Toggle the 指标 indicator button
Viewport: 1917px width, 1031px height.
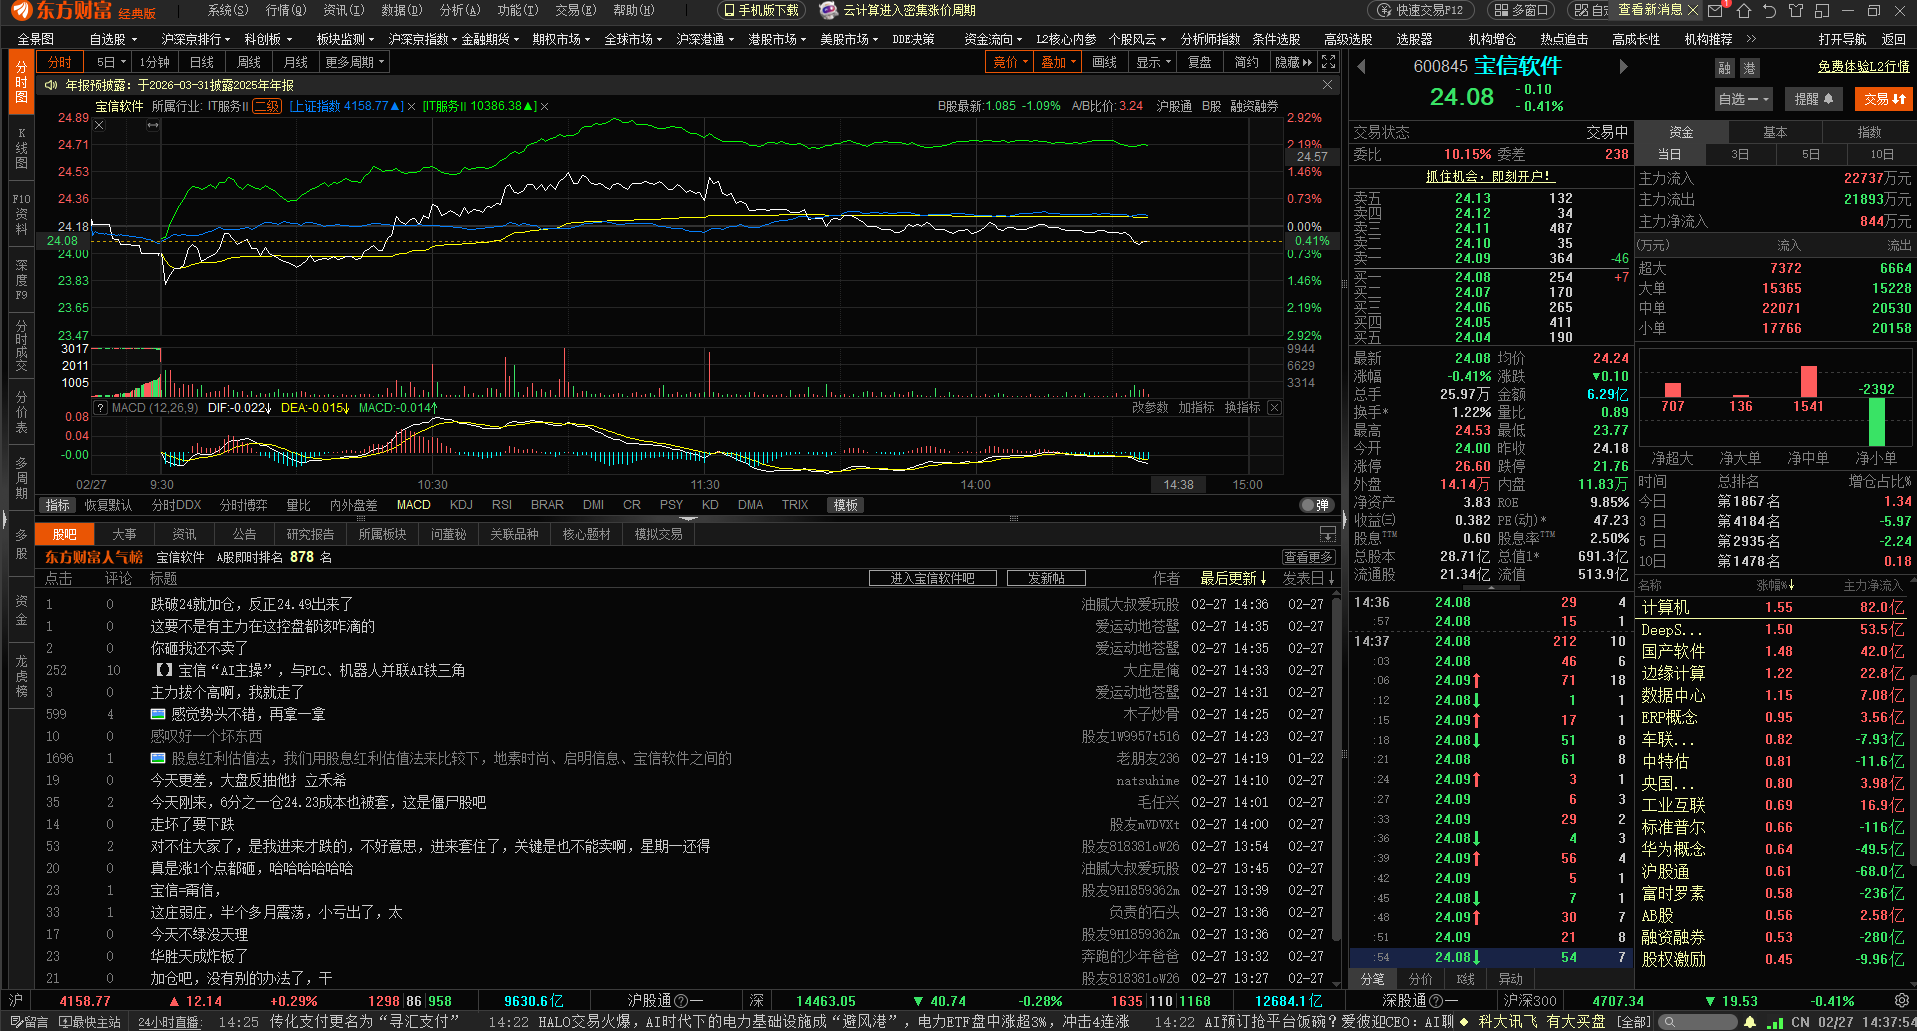[x=58, y=505]
